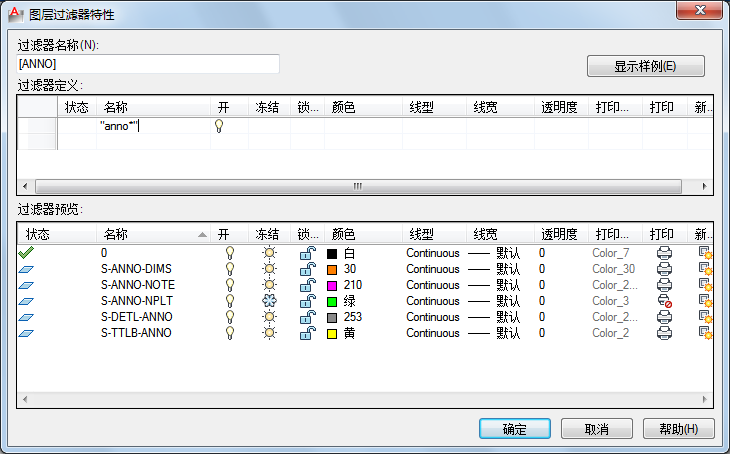Click the 颜色 column header in filter definition
The width and height of the screenshot is (730, 454).
(x=343, y=107)
